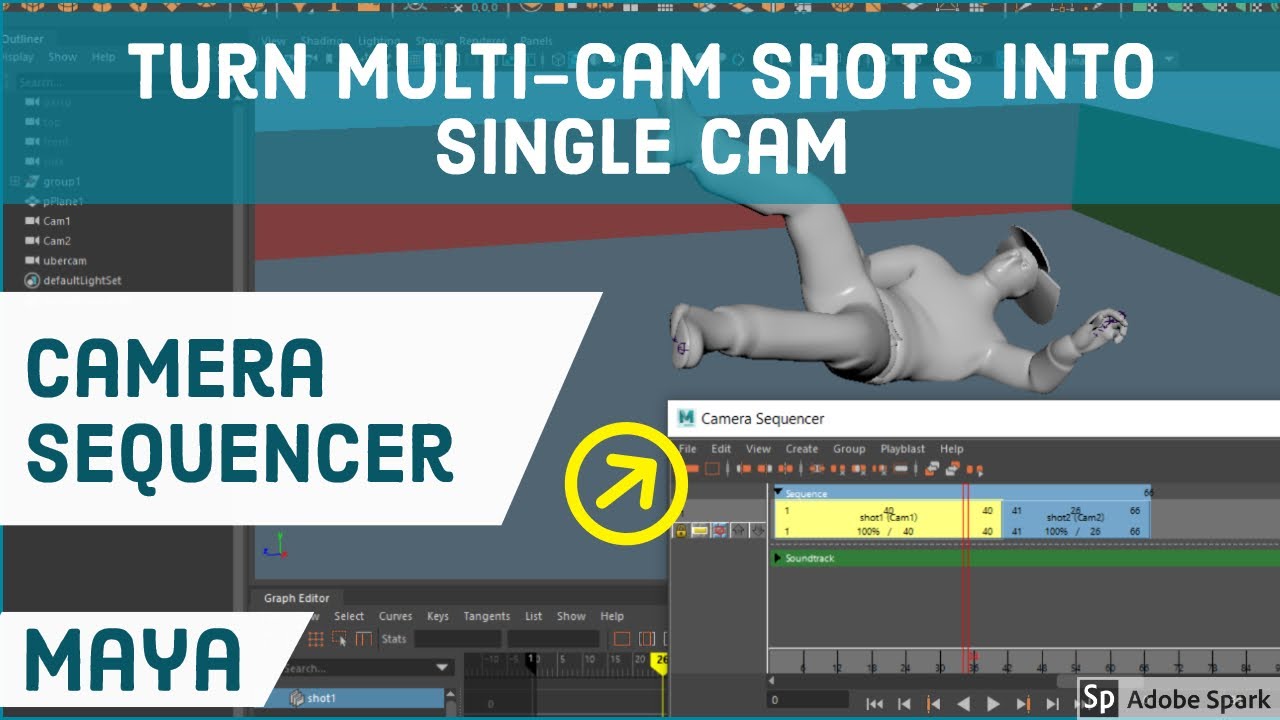The width and height of the screenshot is (1280, 720).
Task: Click the frame number field showing 0
Action: [x=808, y=700]
